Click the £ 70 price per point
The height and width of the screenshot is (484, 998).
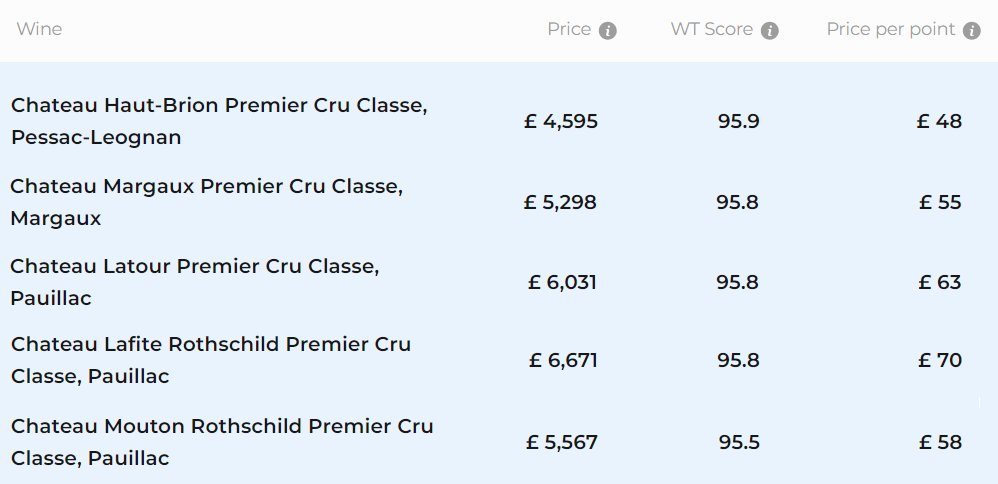(940, 360)
